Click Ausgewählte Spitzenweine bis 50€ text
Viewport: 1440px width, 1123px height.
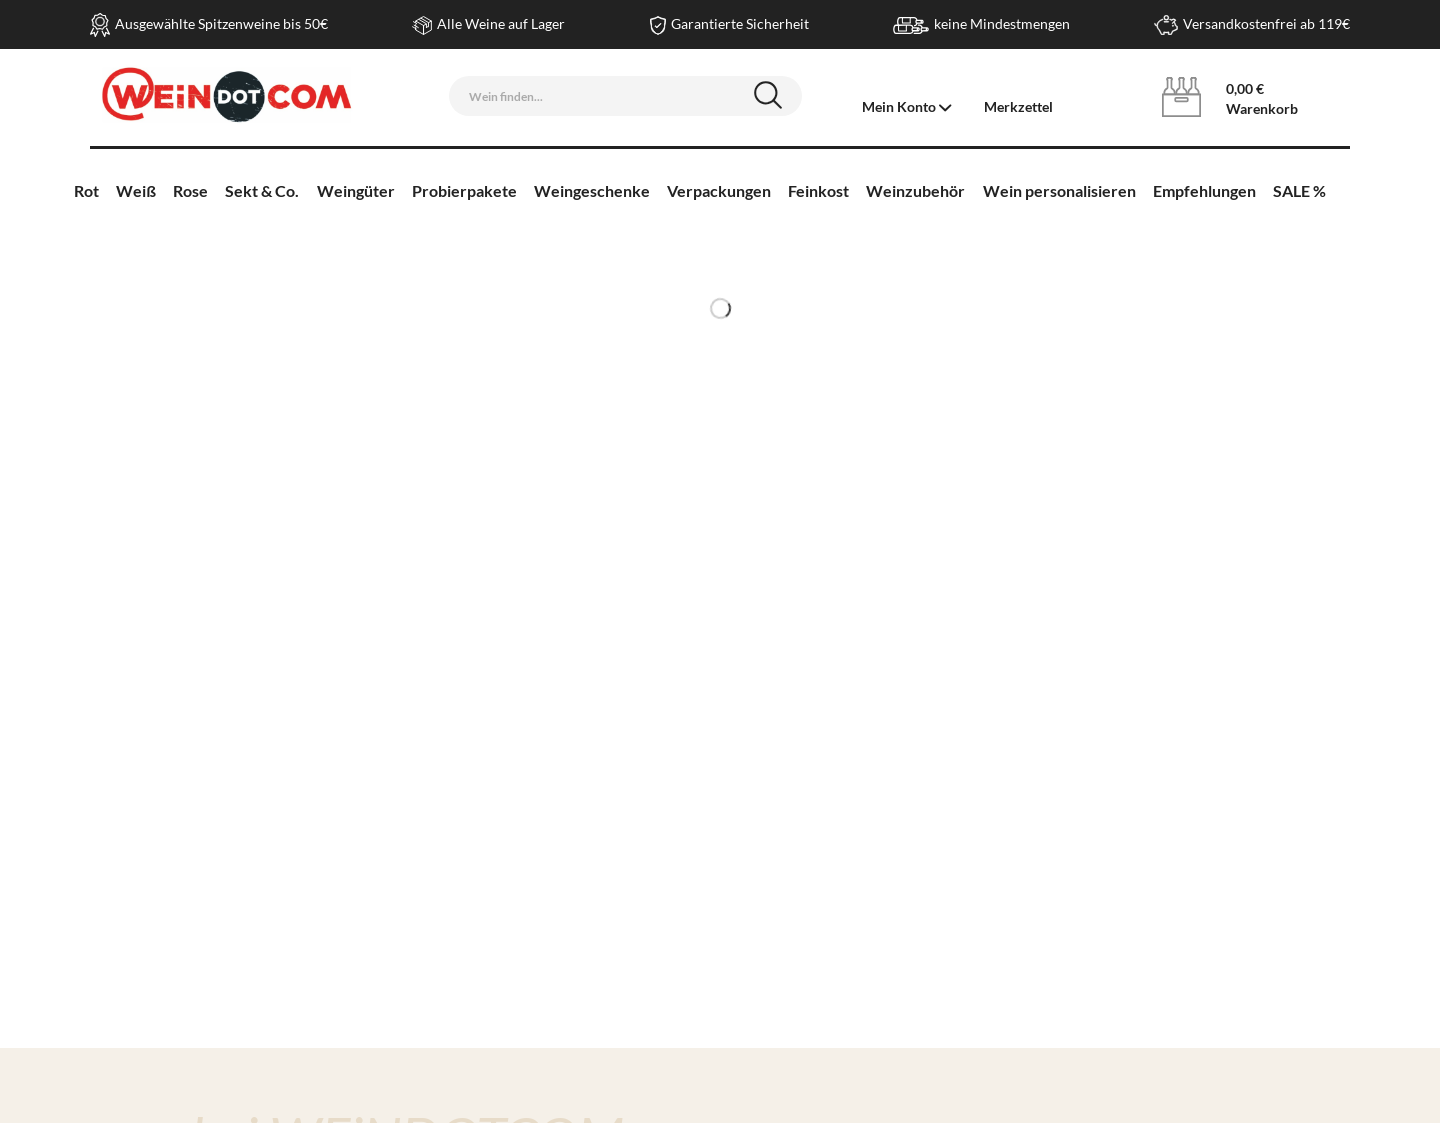pyautogui.click(x=221, y=24)
